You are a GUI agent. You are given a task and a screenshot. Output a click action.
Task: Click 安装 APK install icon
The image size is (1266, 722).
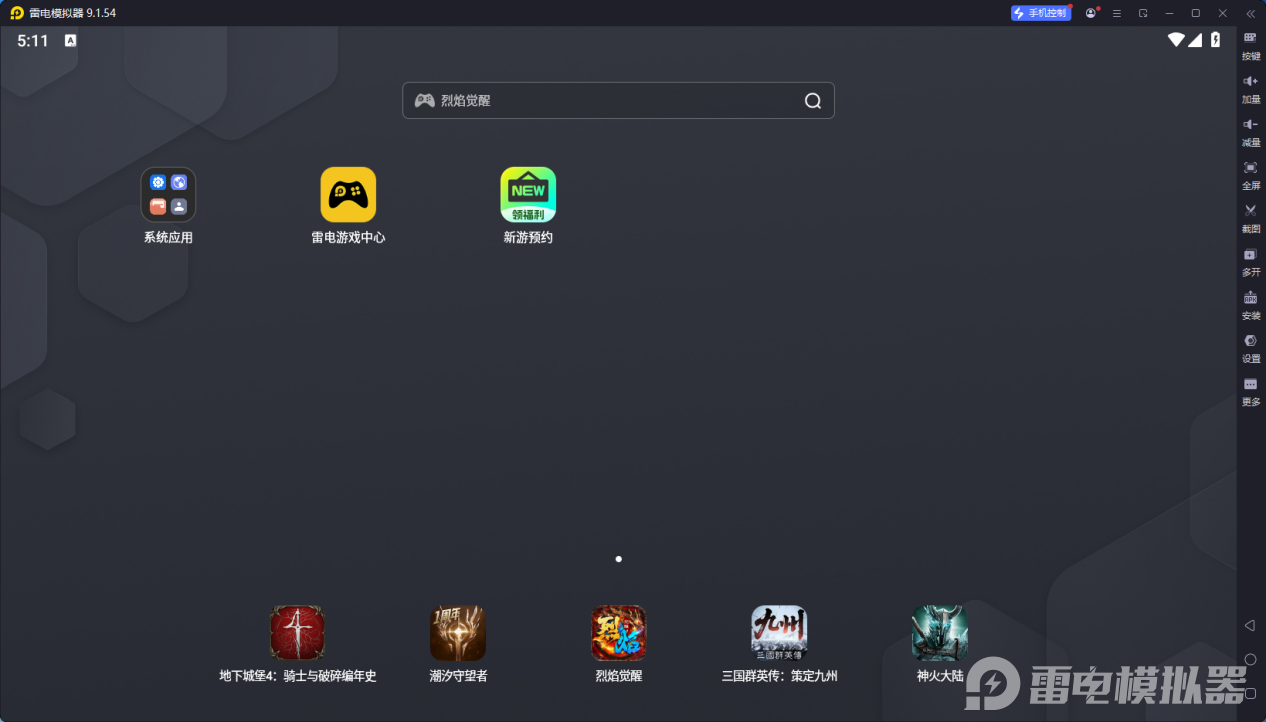coord(1250,304)
